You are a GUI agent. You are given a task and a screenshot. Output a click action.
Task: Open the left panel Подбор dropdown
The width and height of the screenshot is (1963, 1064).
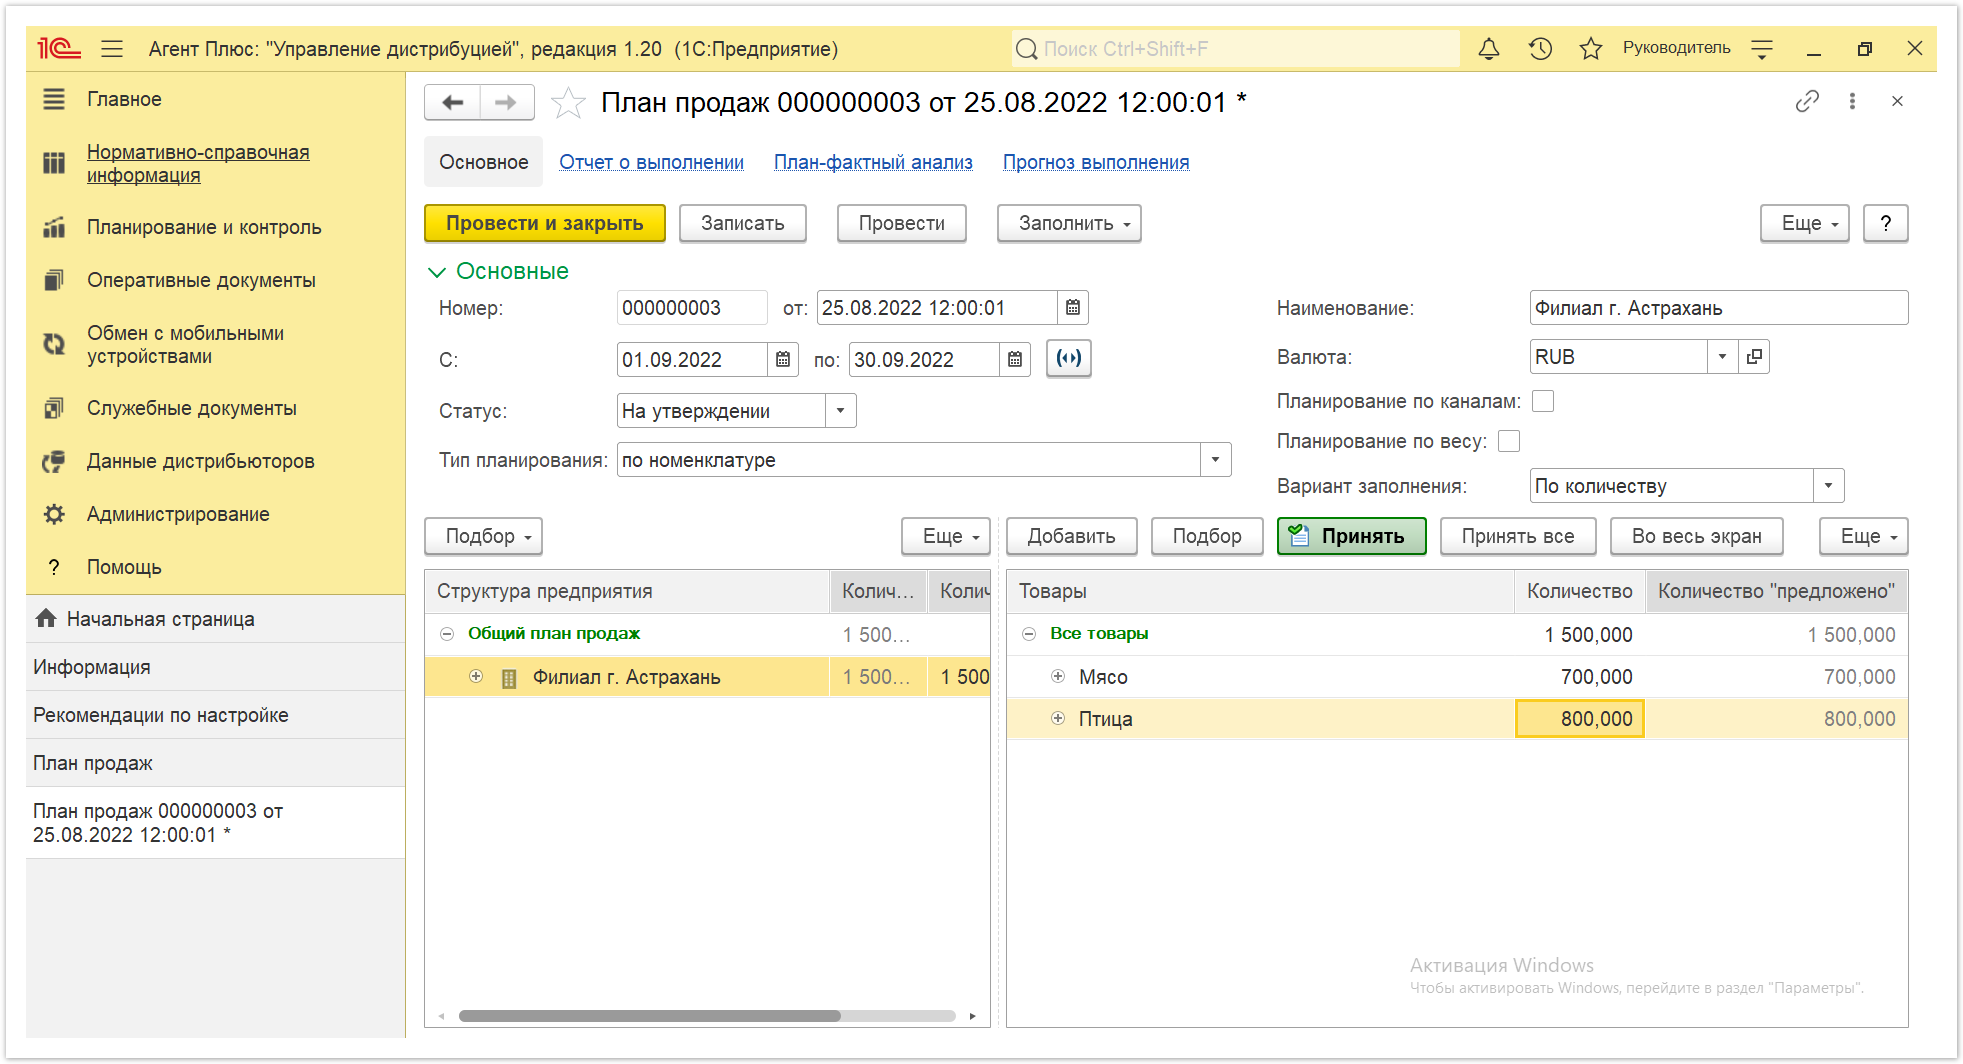[483, 536]
